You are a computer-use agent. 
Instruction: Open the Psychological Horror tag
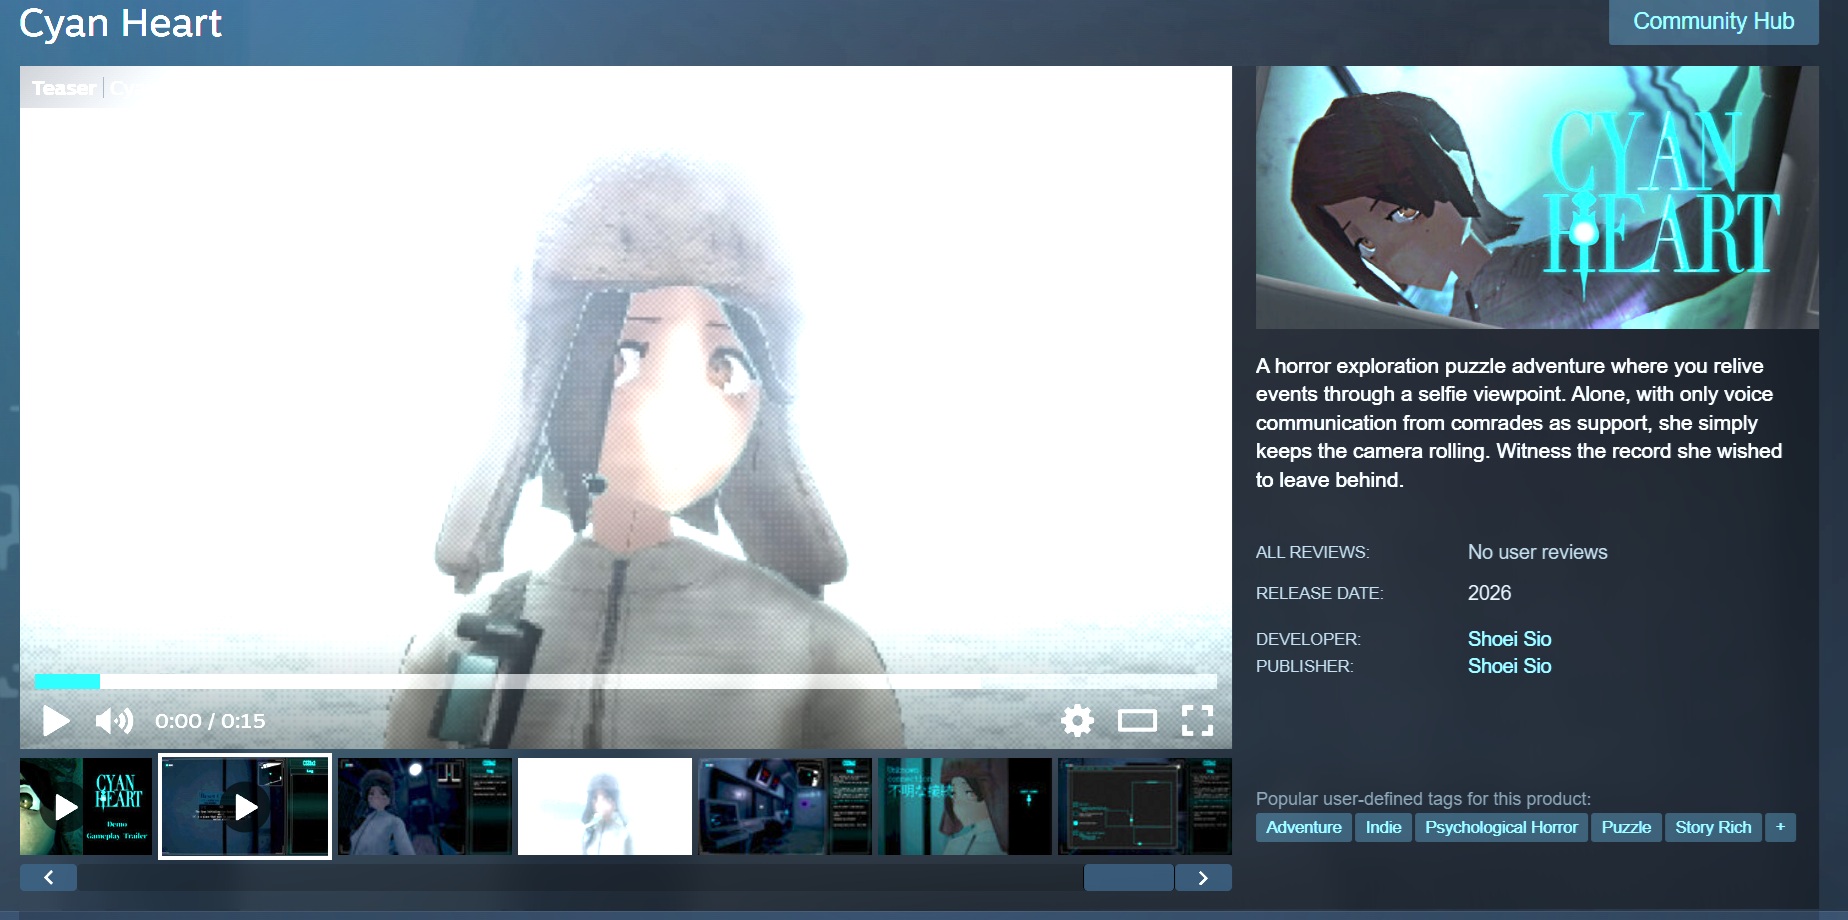1501,827
